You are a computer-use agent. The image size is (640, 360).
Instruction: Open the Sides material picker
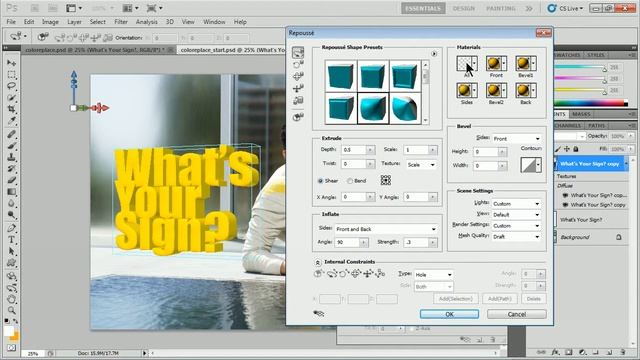pyautogui.click(x=467, y=91)
